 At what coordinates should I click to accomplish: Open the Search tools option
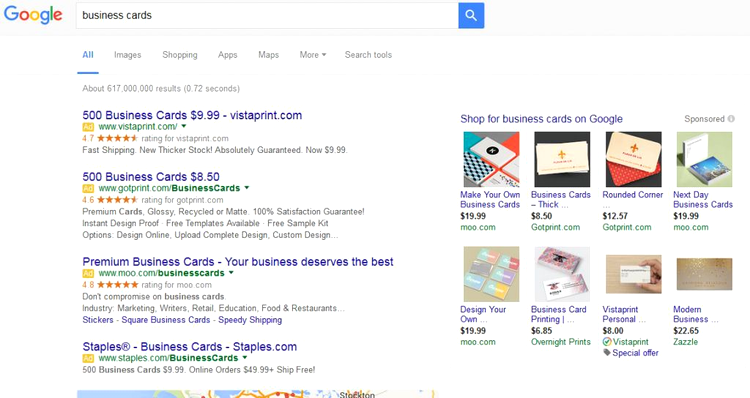coord(368,55)
